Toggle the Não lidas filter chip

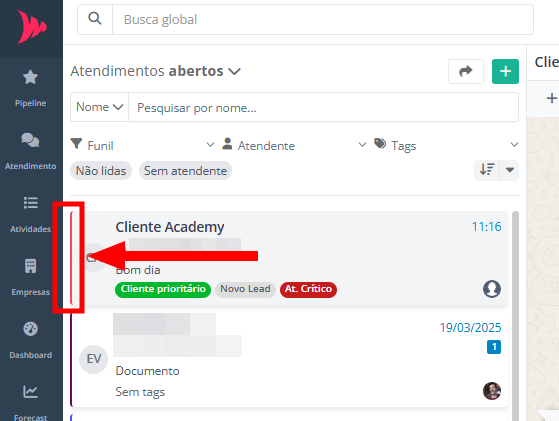click(x=101, y=171)
